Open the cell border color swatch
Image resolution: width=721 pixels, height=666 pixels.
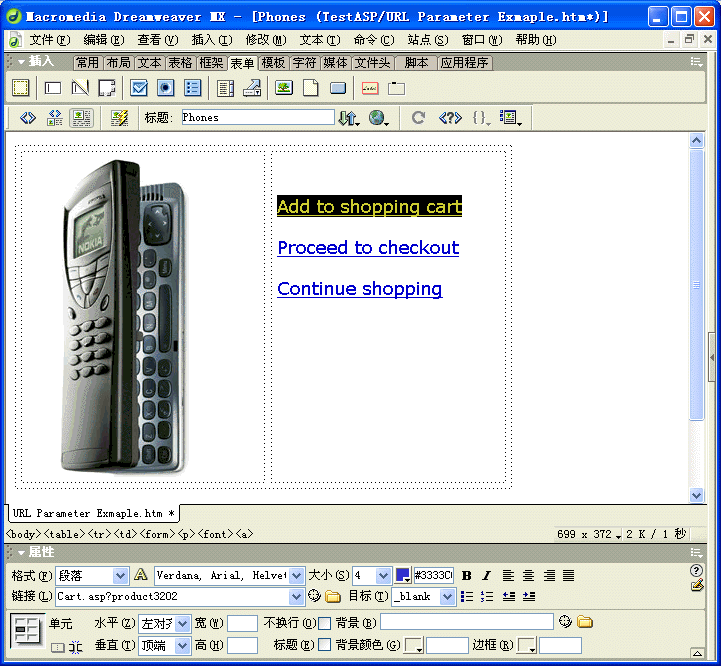point(526,645)
